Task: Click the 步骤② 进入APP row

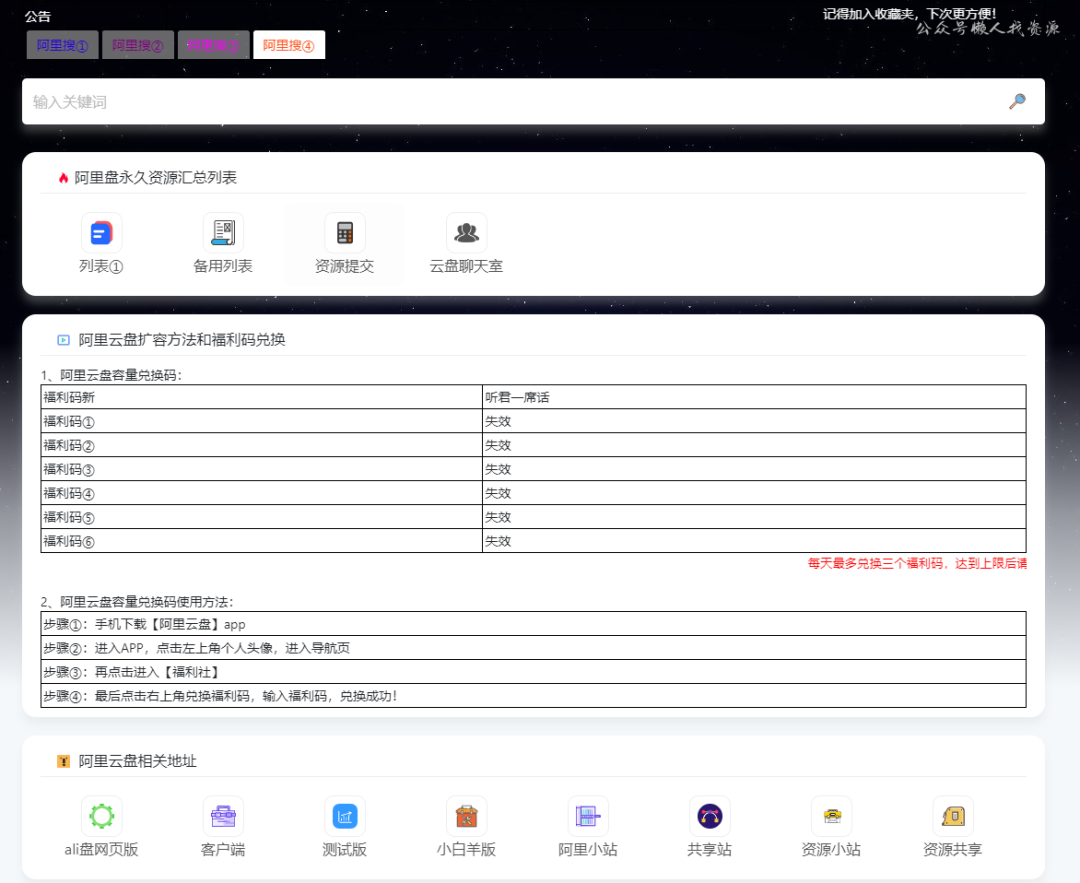Action: (534, 648)
